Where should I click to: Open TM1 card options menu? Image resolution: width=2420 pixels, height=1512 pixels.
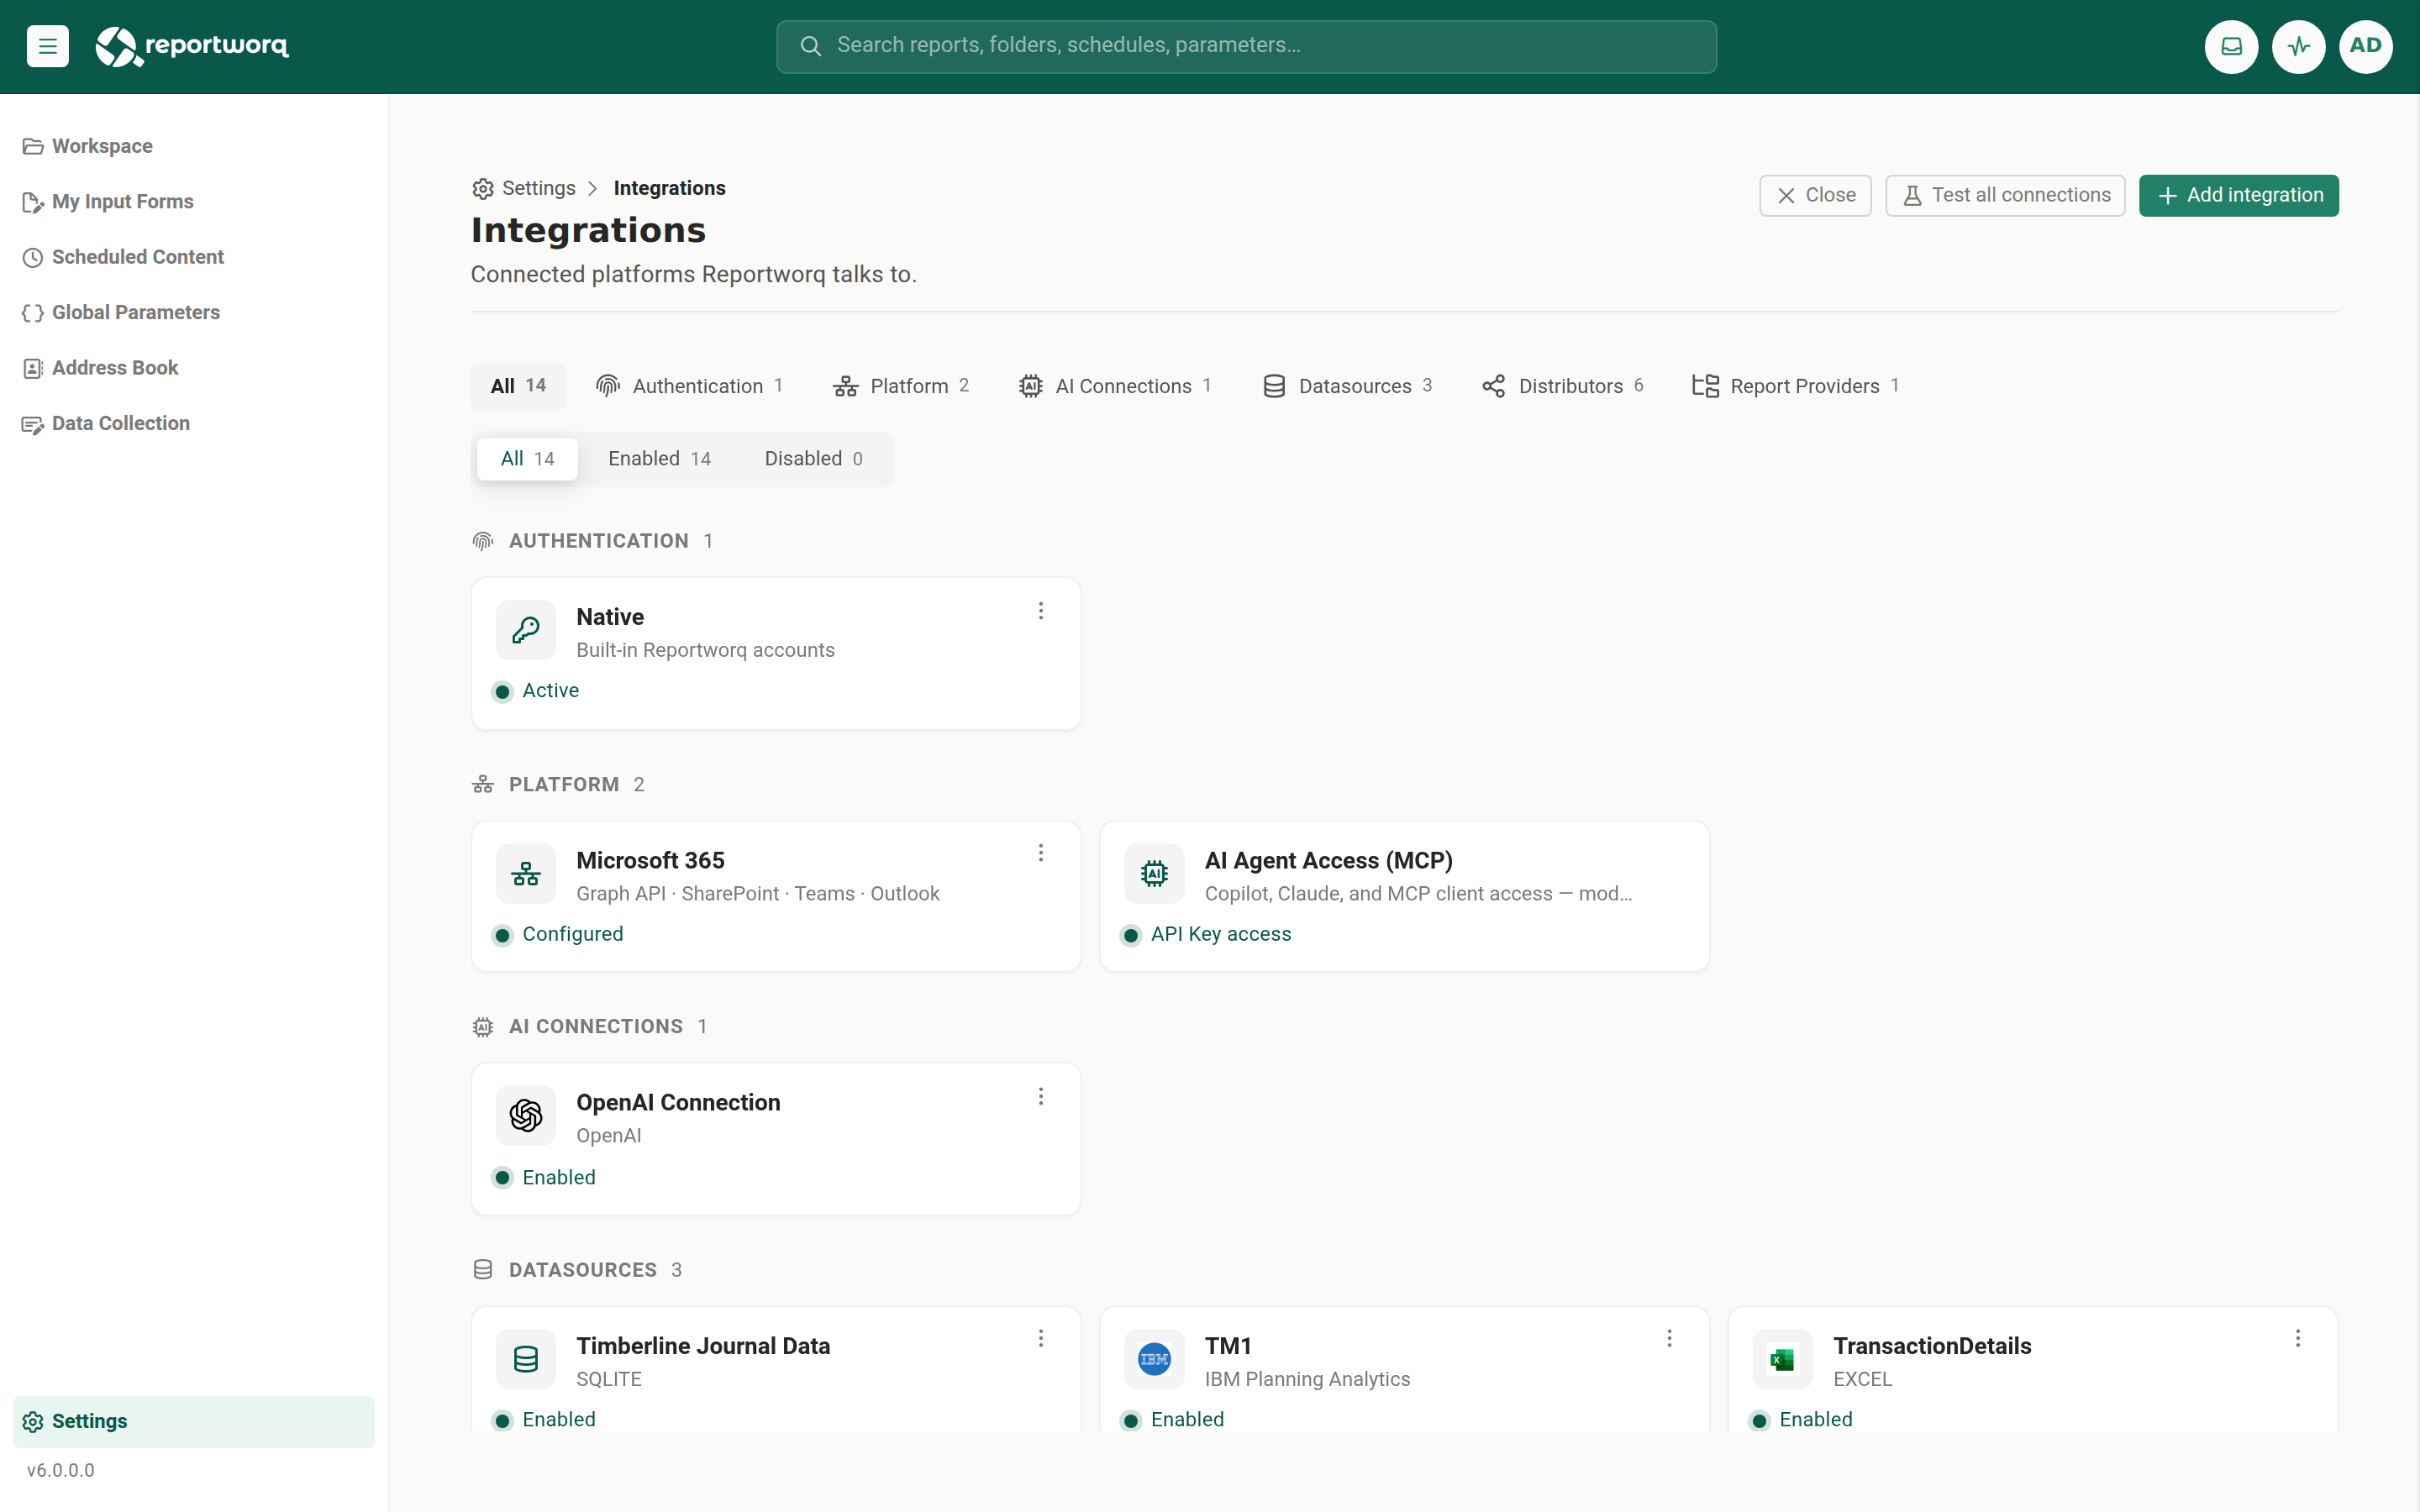click(1669, 1339)
